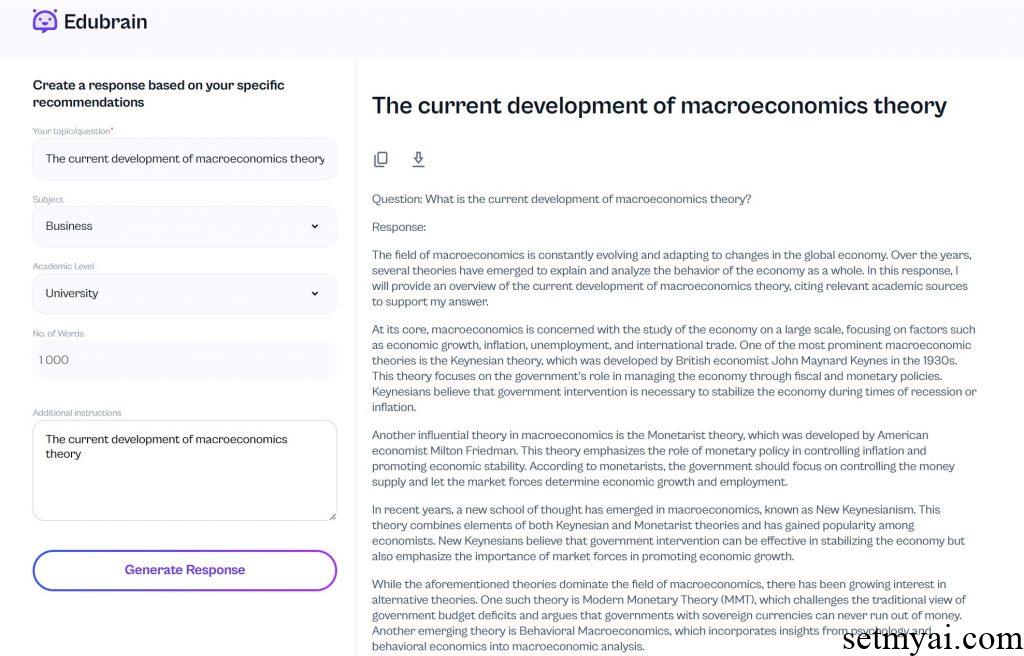This screenshot has height=656, width=1024.
Task: Grab the text area resize handle corner
Action: pyautogui.click(x=332, y=516)
